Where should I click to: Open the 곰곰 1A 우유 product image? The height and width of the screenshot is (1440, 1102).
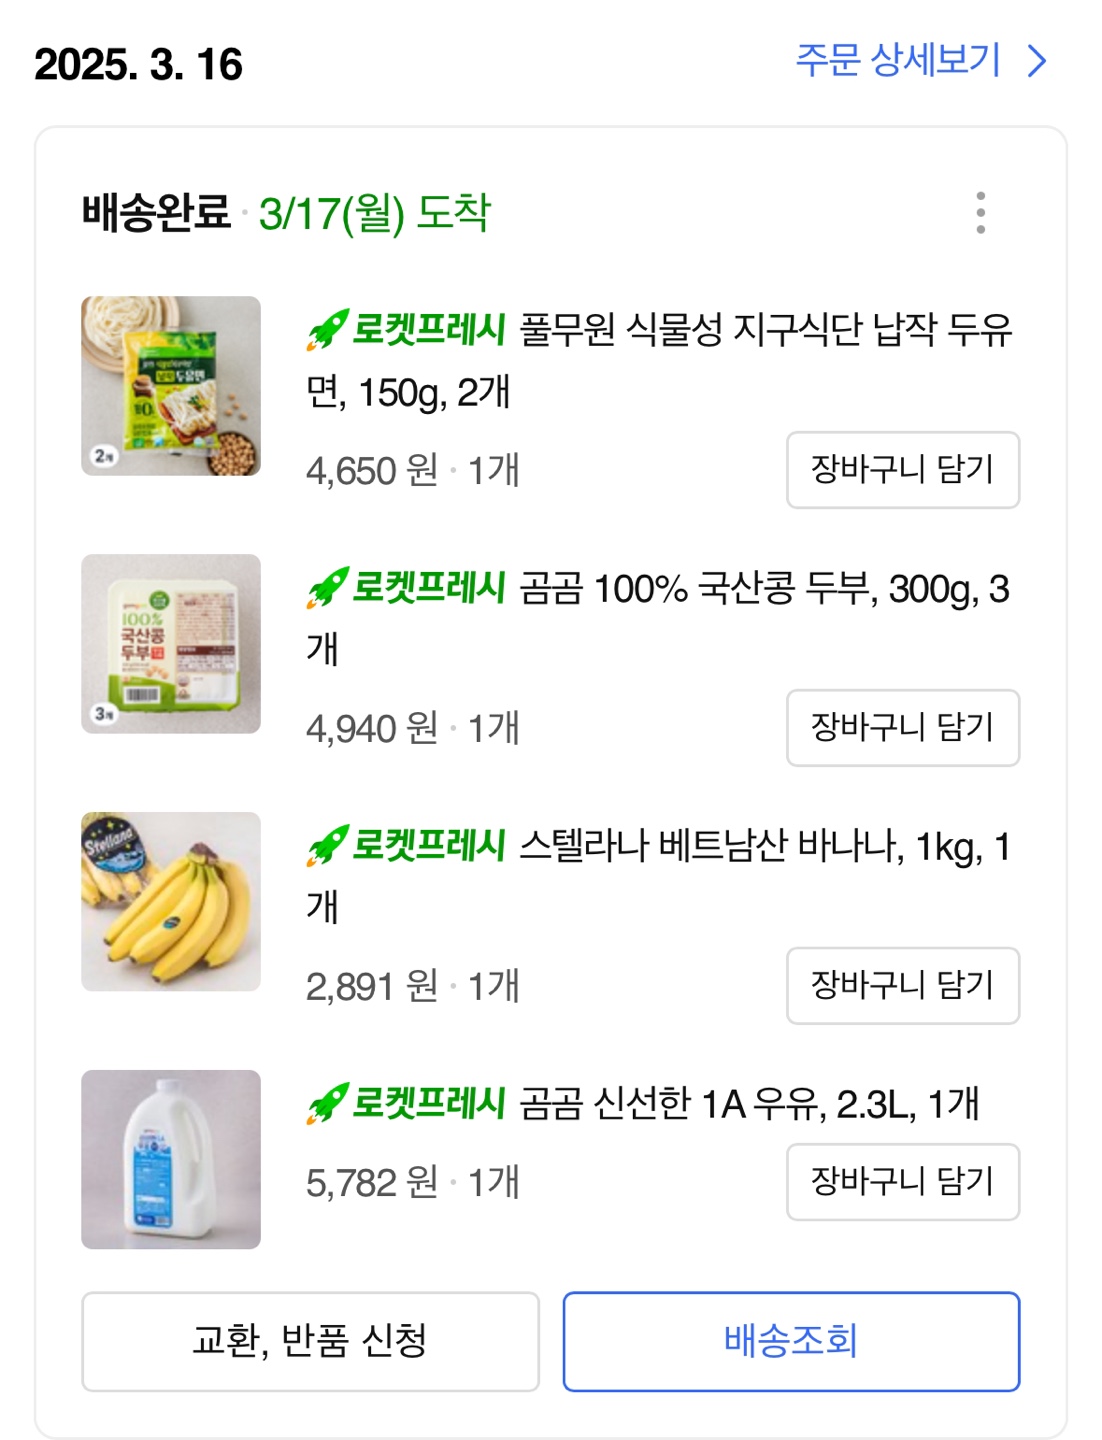click(171, 1160)
